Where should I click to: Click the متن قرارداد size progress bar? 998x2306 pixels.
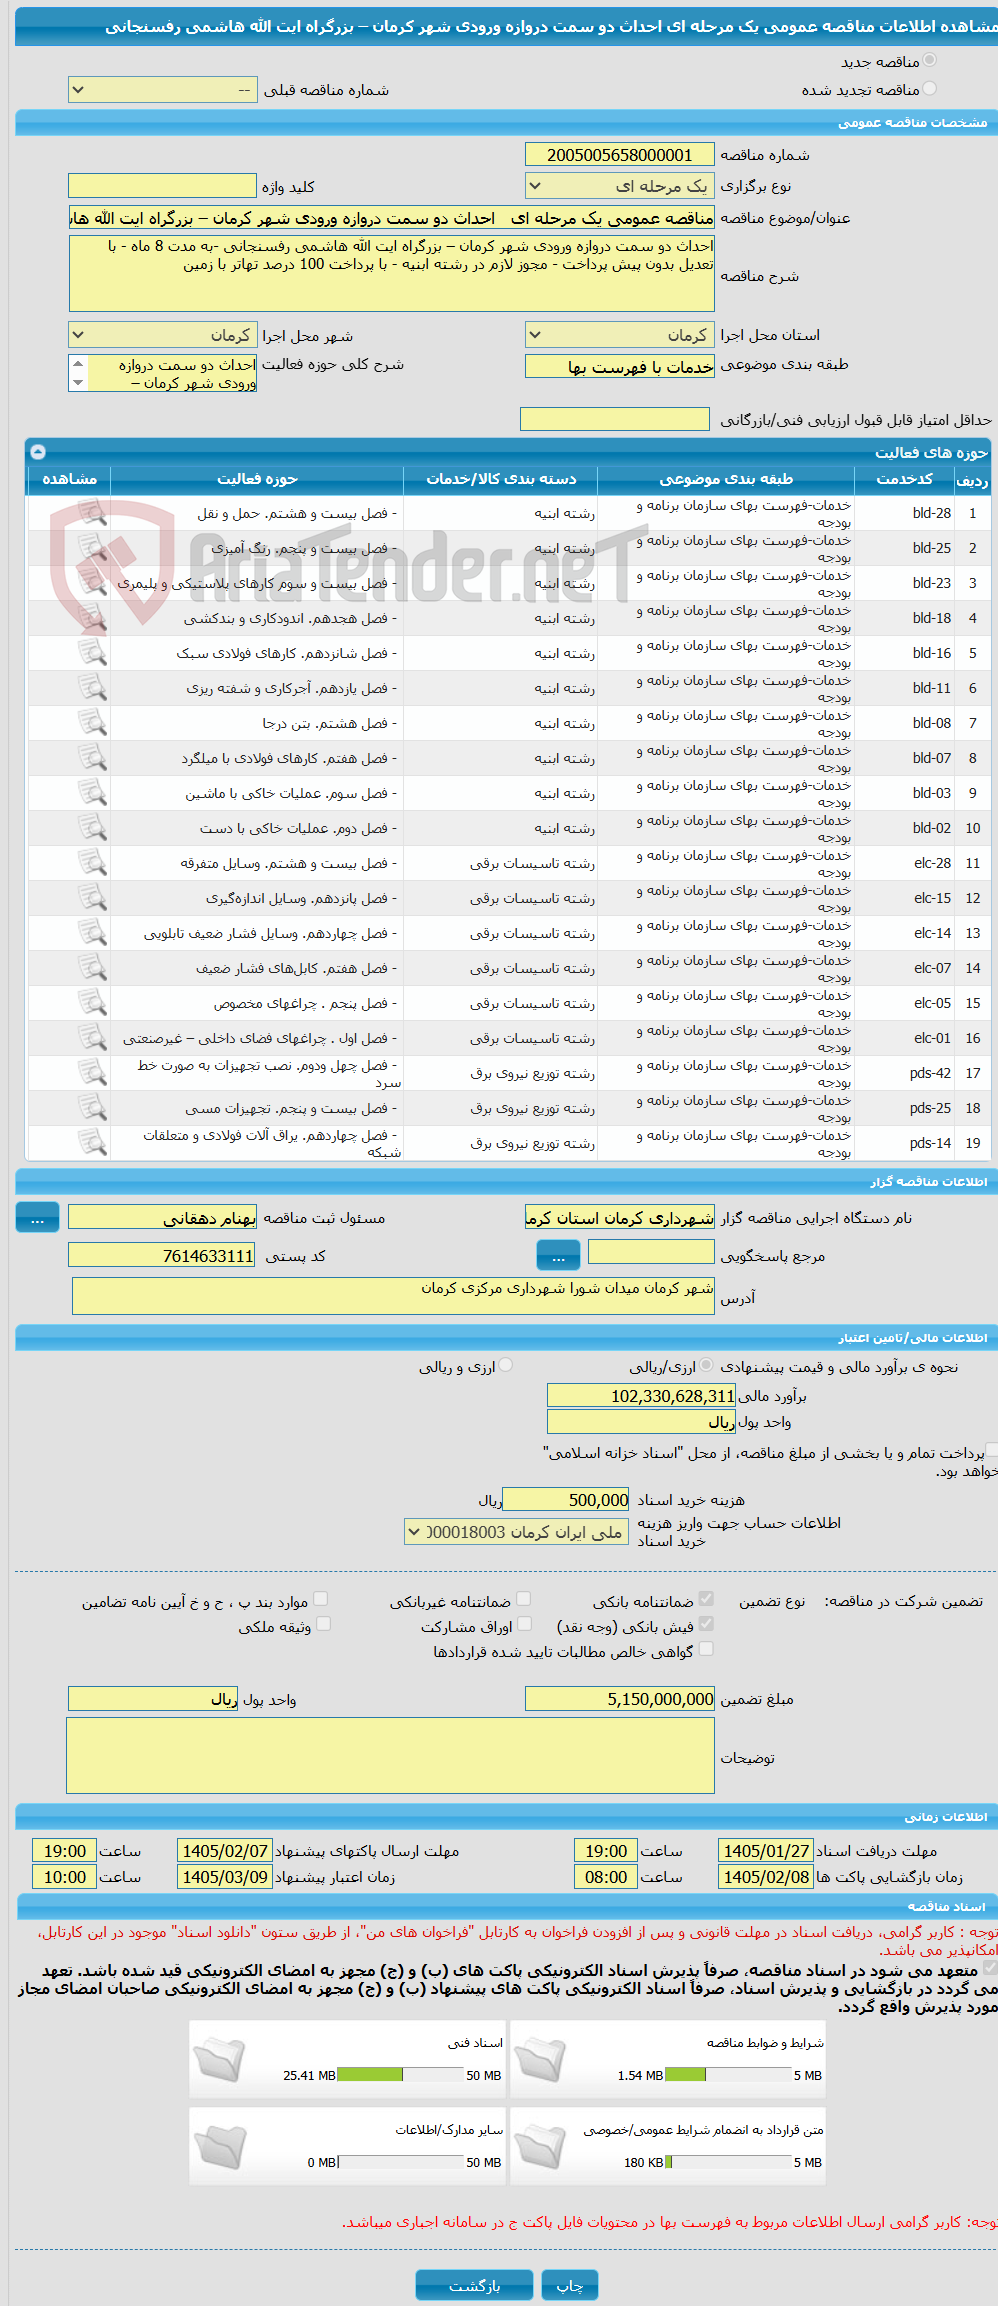[x=728, y=2162]
